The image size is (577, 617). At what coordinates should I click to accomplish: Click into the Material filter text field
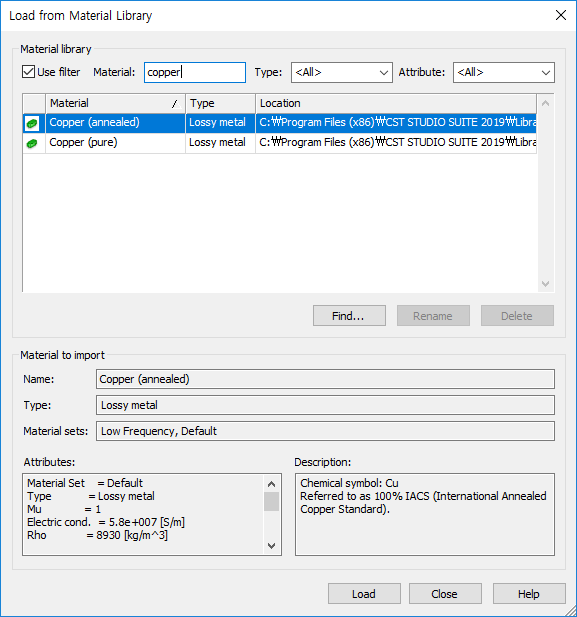point(195,72)
